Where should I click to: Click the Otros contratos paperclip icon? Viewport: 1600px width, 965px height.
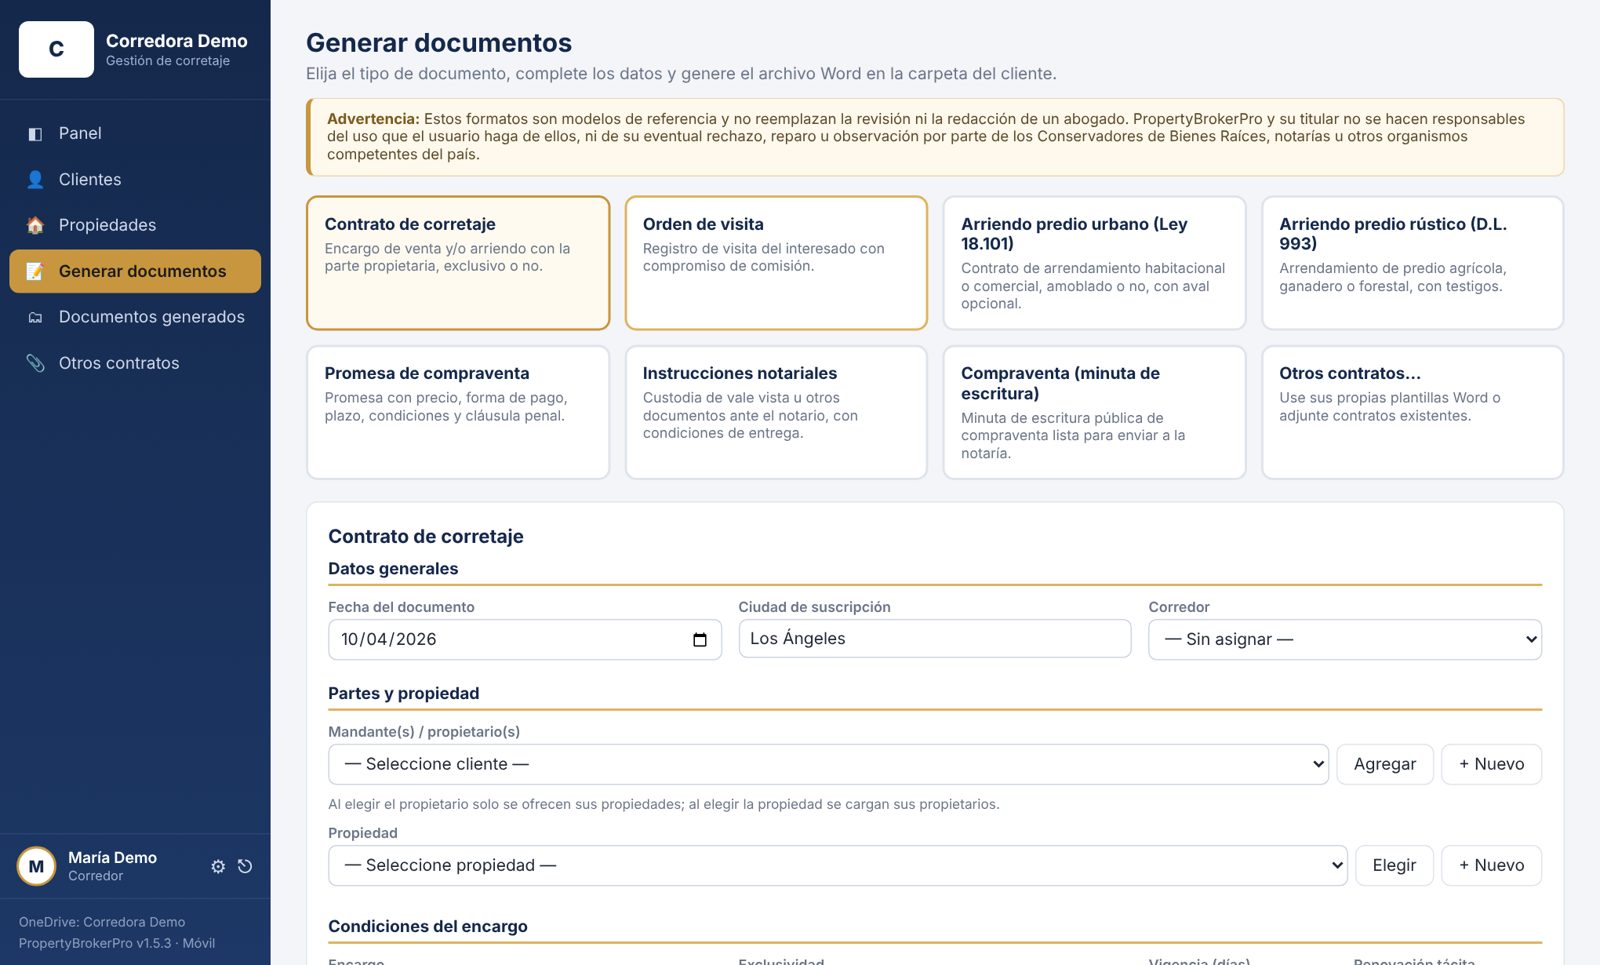(x=35, y=364)
